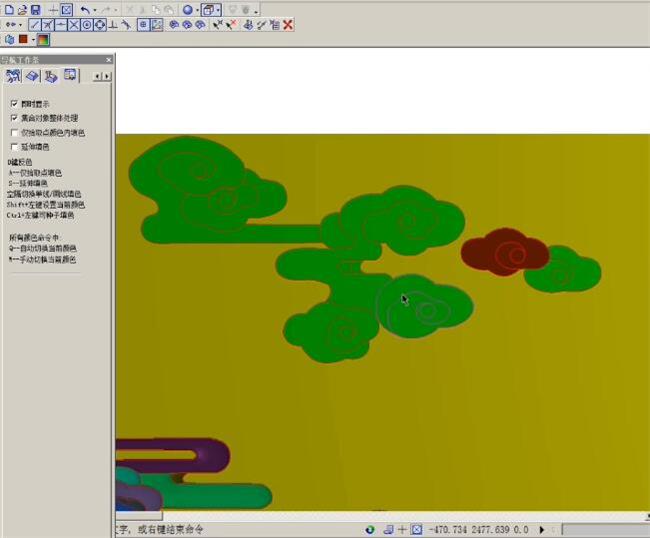Open a file with the folder icon

pyautogui.click(x=22, y=9)
